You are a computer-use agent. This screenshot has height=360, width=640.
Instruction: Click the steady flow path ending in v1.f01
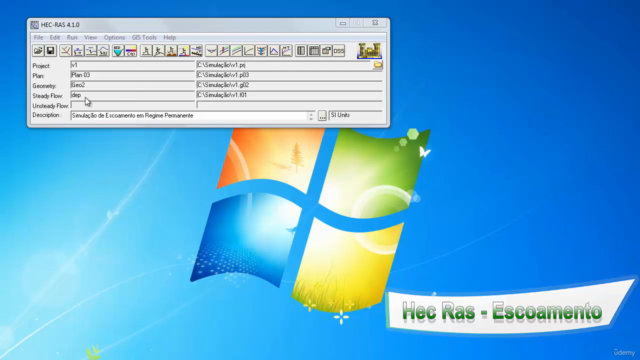(x=289, y=95)
